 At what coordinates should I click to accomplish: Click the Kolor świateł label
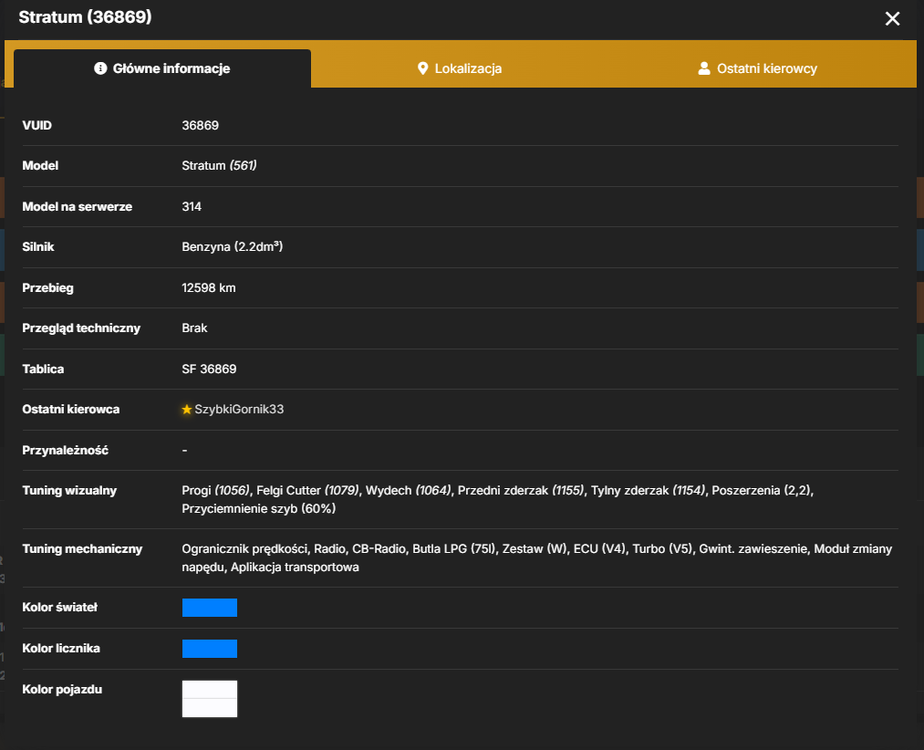60,607
